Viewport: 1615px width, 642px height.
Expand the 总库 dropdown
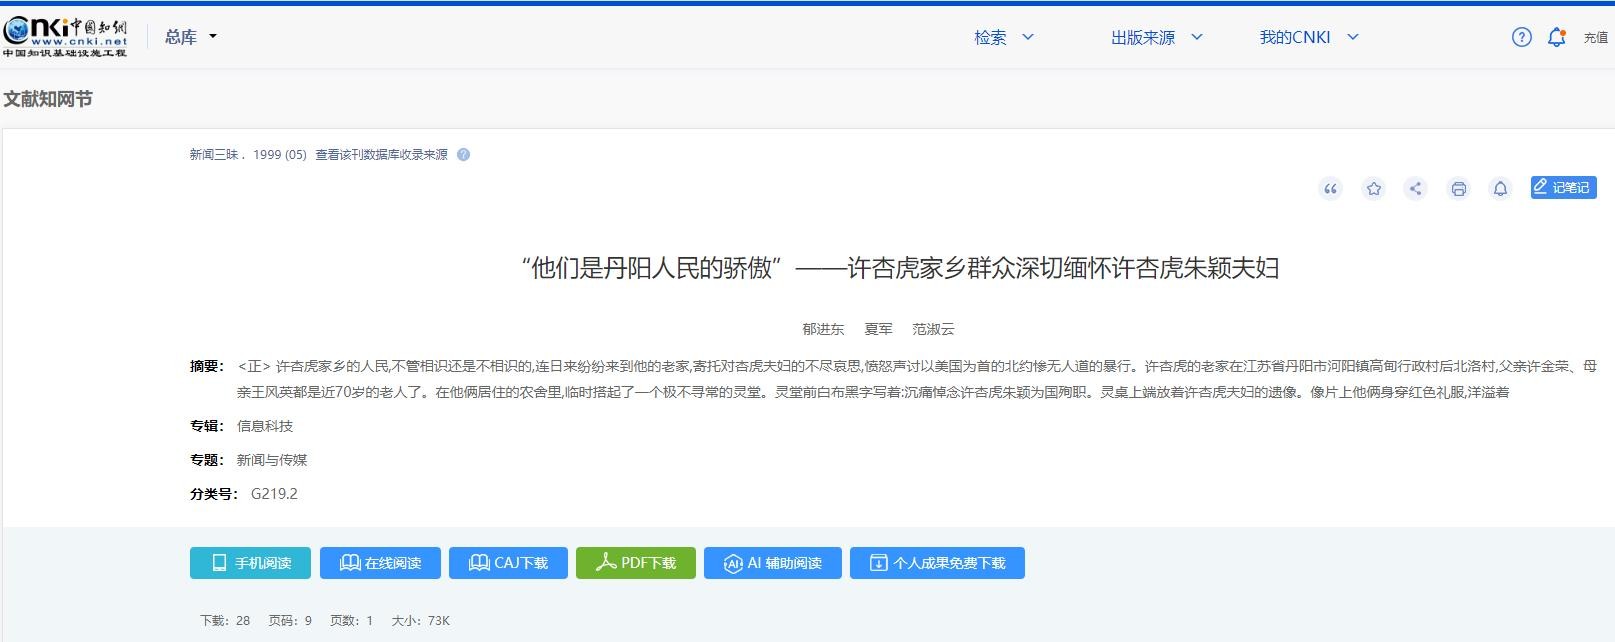190,37
